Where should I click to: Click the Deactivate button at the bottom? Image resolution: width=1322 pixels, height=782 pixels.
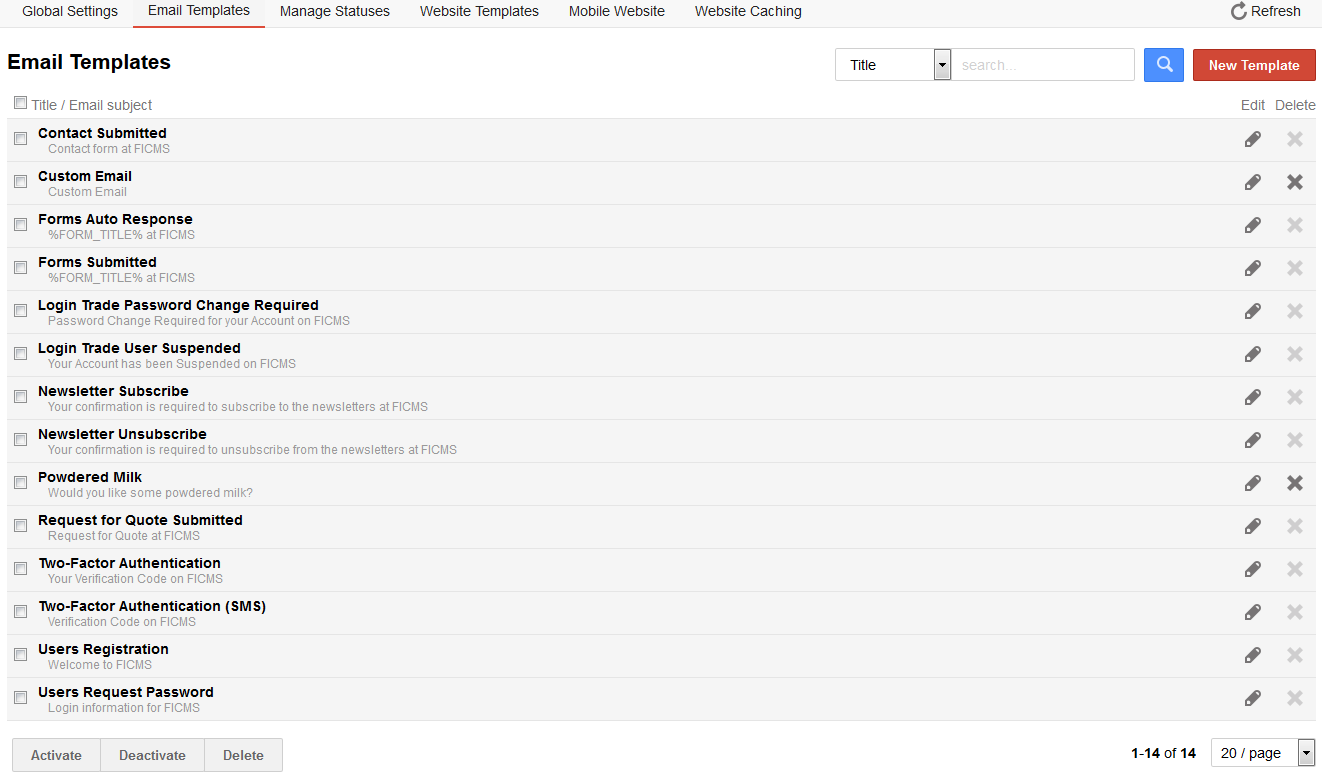(152, 755)
